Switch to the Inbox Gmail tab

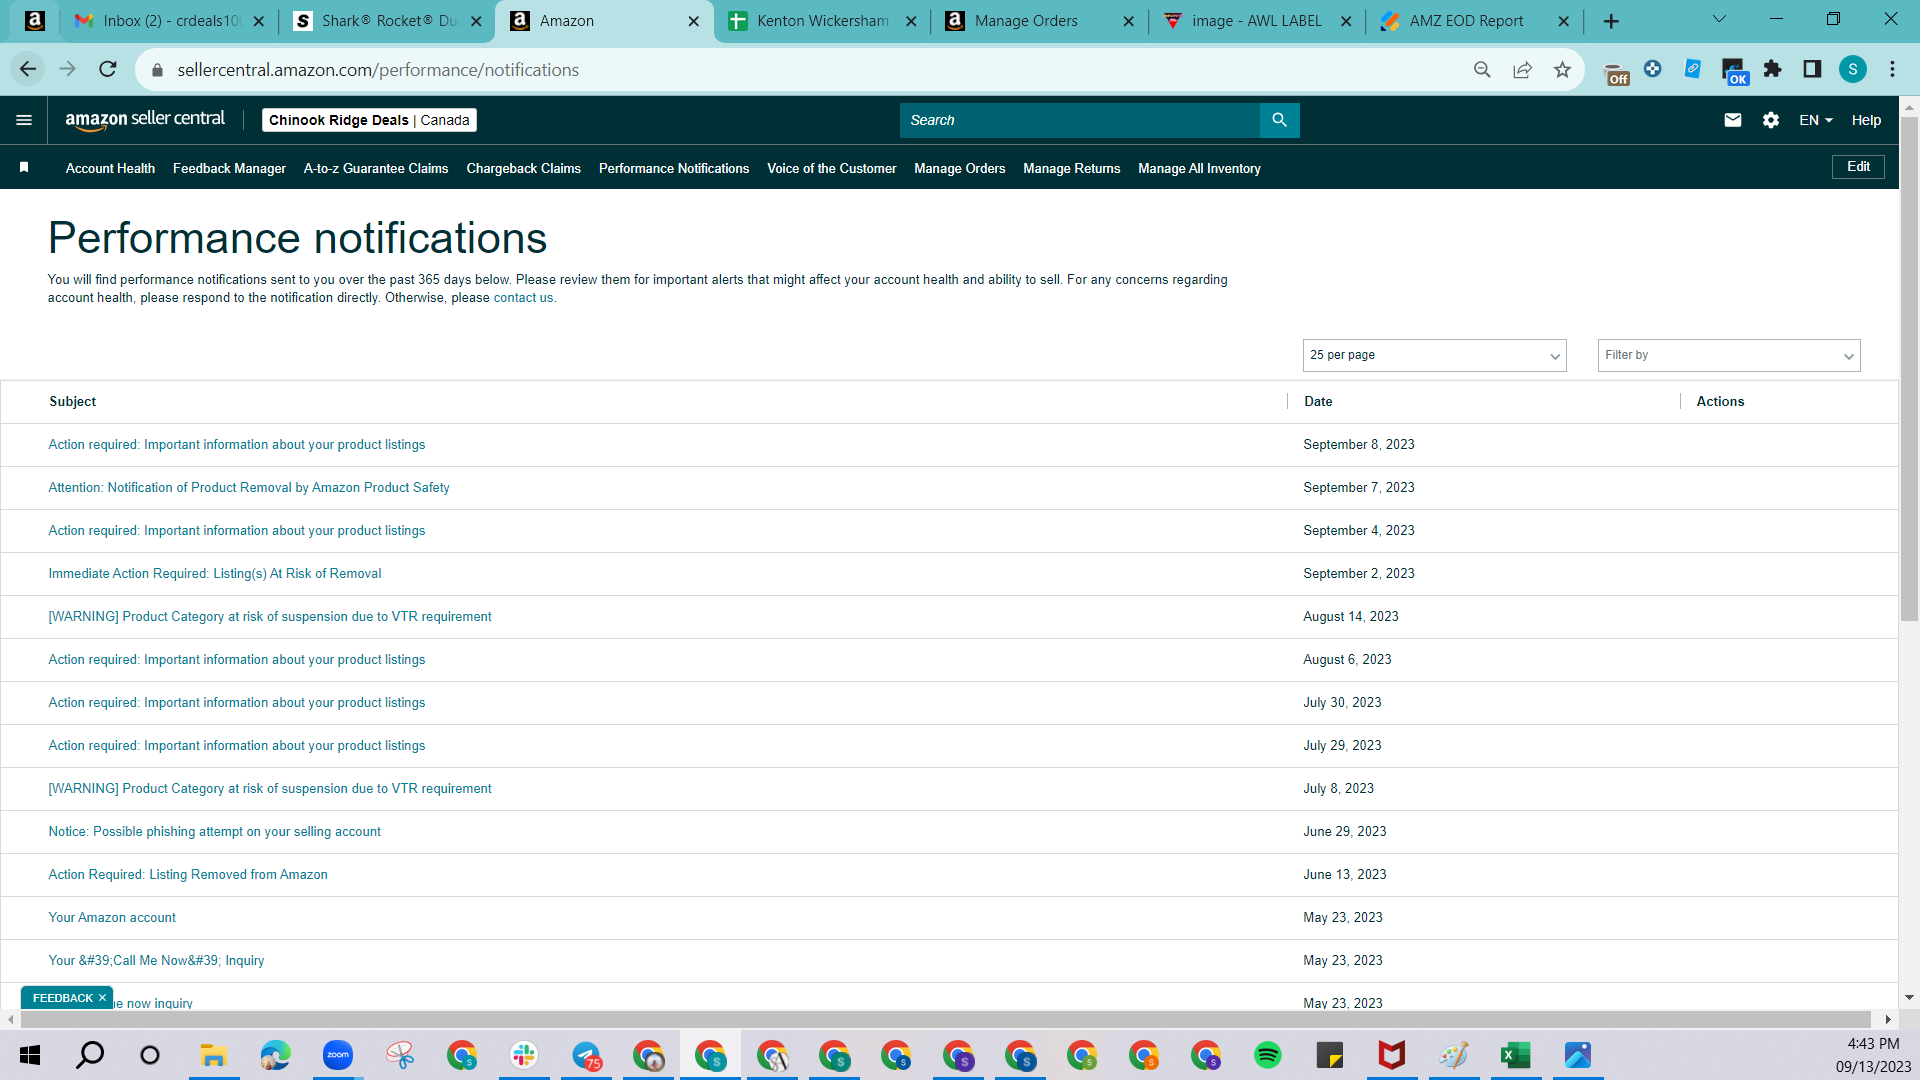(x=167, y=21)
